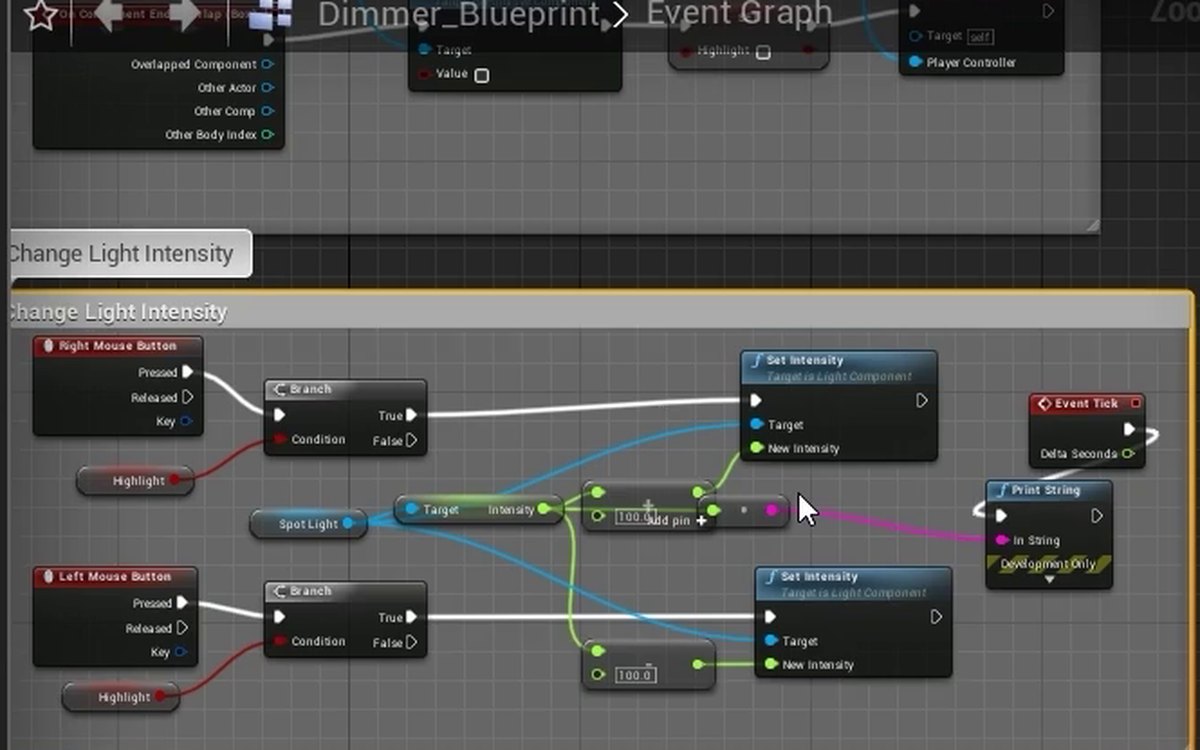The height and width of the screenshot is (750, 1200).
Task: Click the Overlapped Component output pin
Action: [267, 65]
